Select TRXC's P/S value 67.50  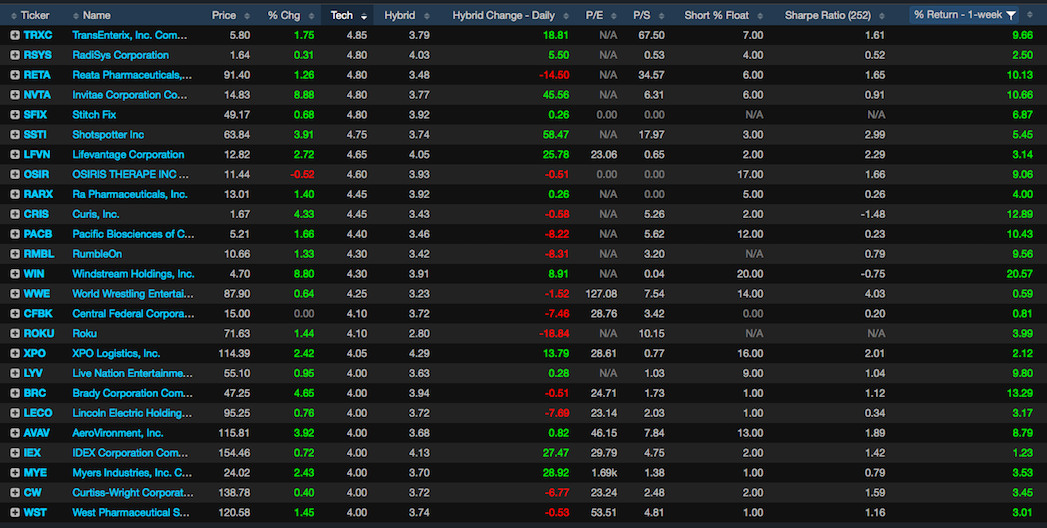[651, 35]
